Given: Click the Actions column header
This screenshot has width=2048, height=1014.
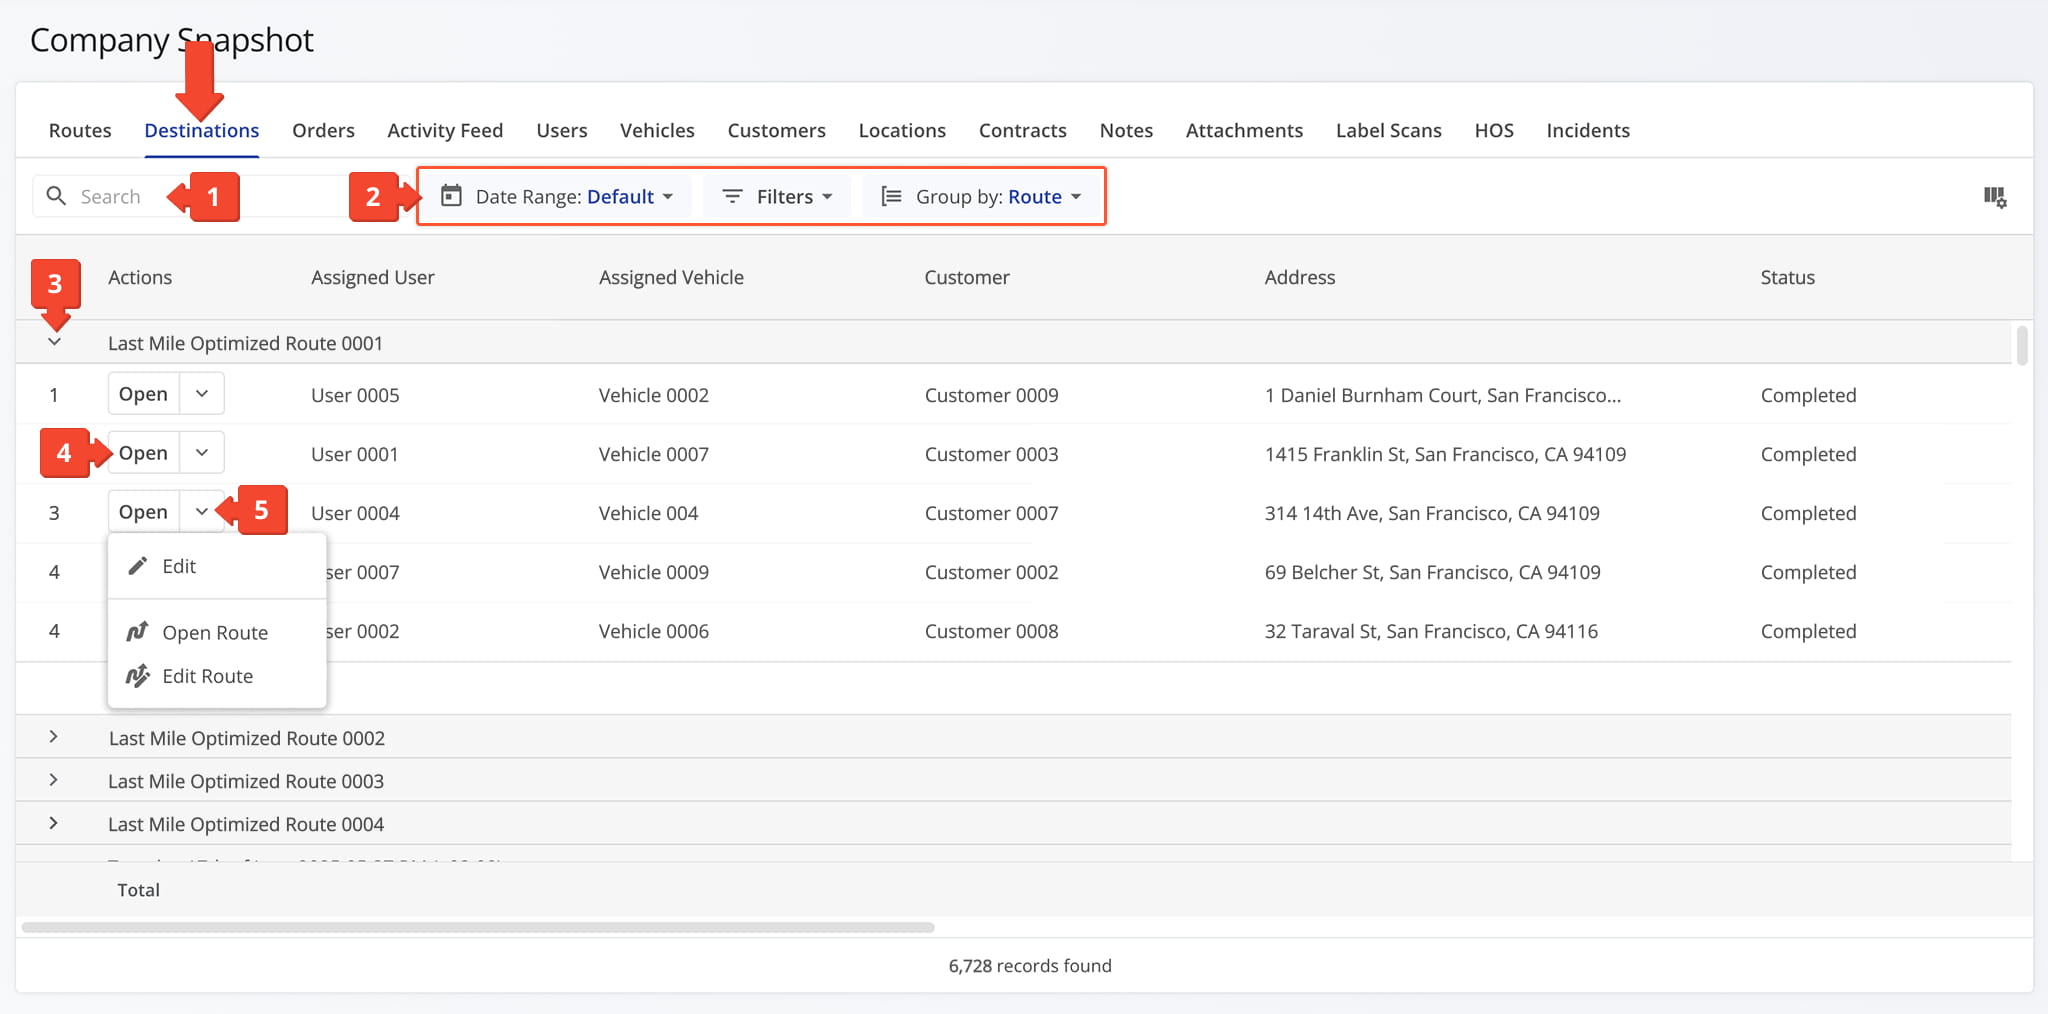Looking at the screenshot, I should point(140,277).
